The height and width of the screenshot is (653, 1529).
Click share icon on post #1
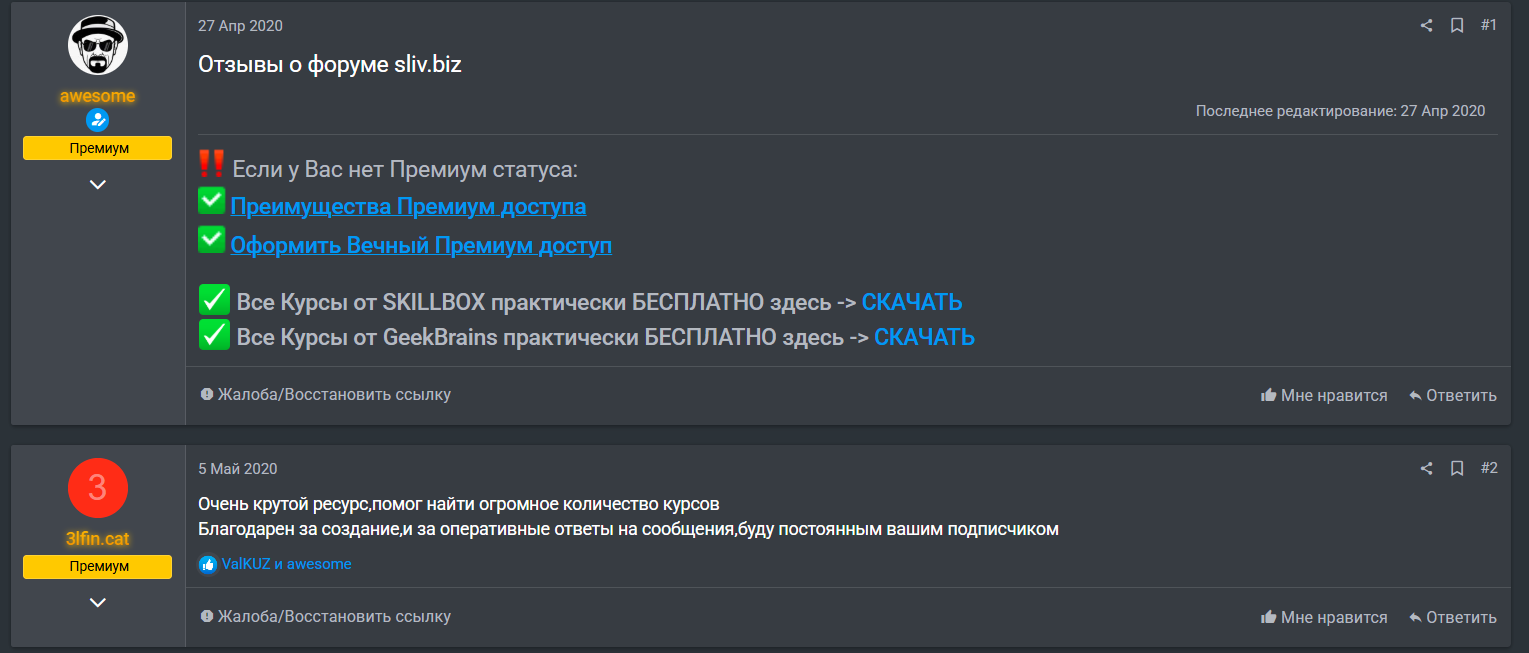click(x=1426, y=25)
